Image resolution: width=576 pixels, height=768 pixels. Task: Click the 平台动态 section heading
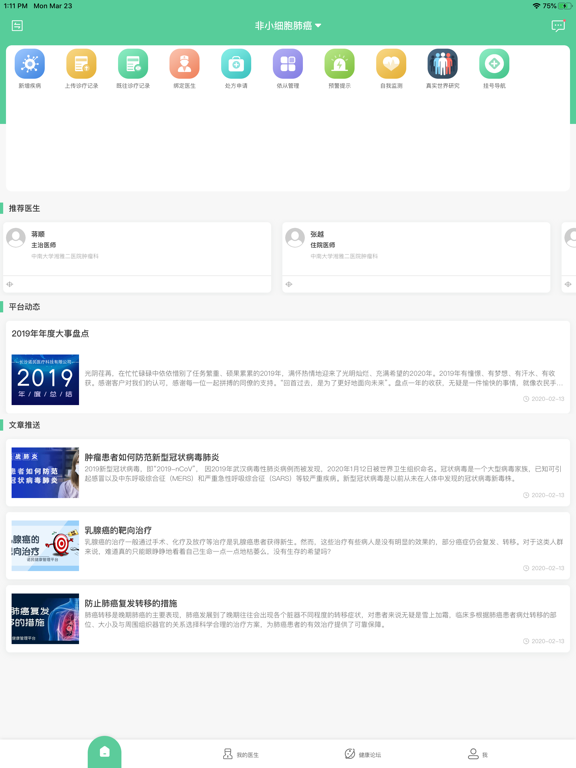pos(24,307)
